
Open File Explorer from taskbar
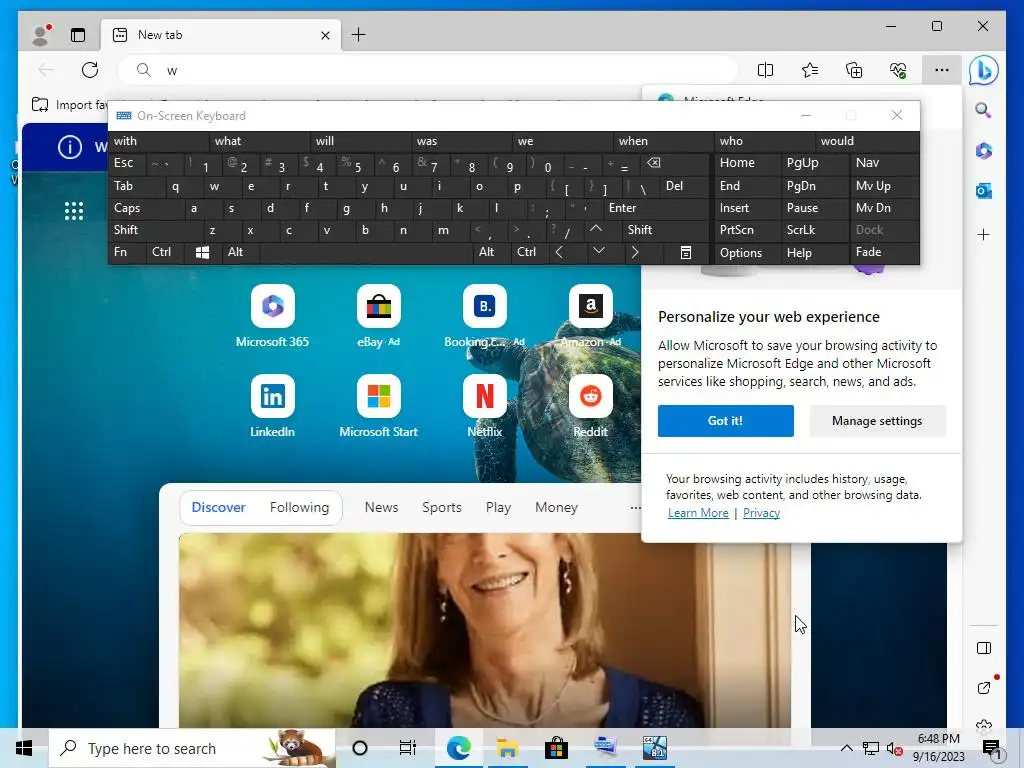click(507, 748)
